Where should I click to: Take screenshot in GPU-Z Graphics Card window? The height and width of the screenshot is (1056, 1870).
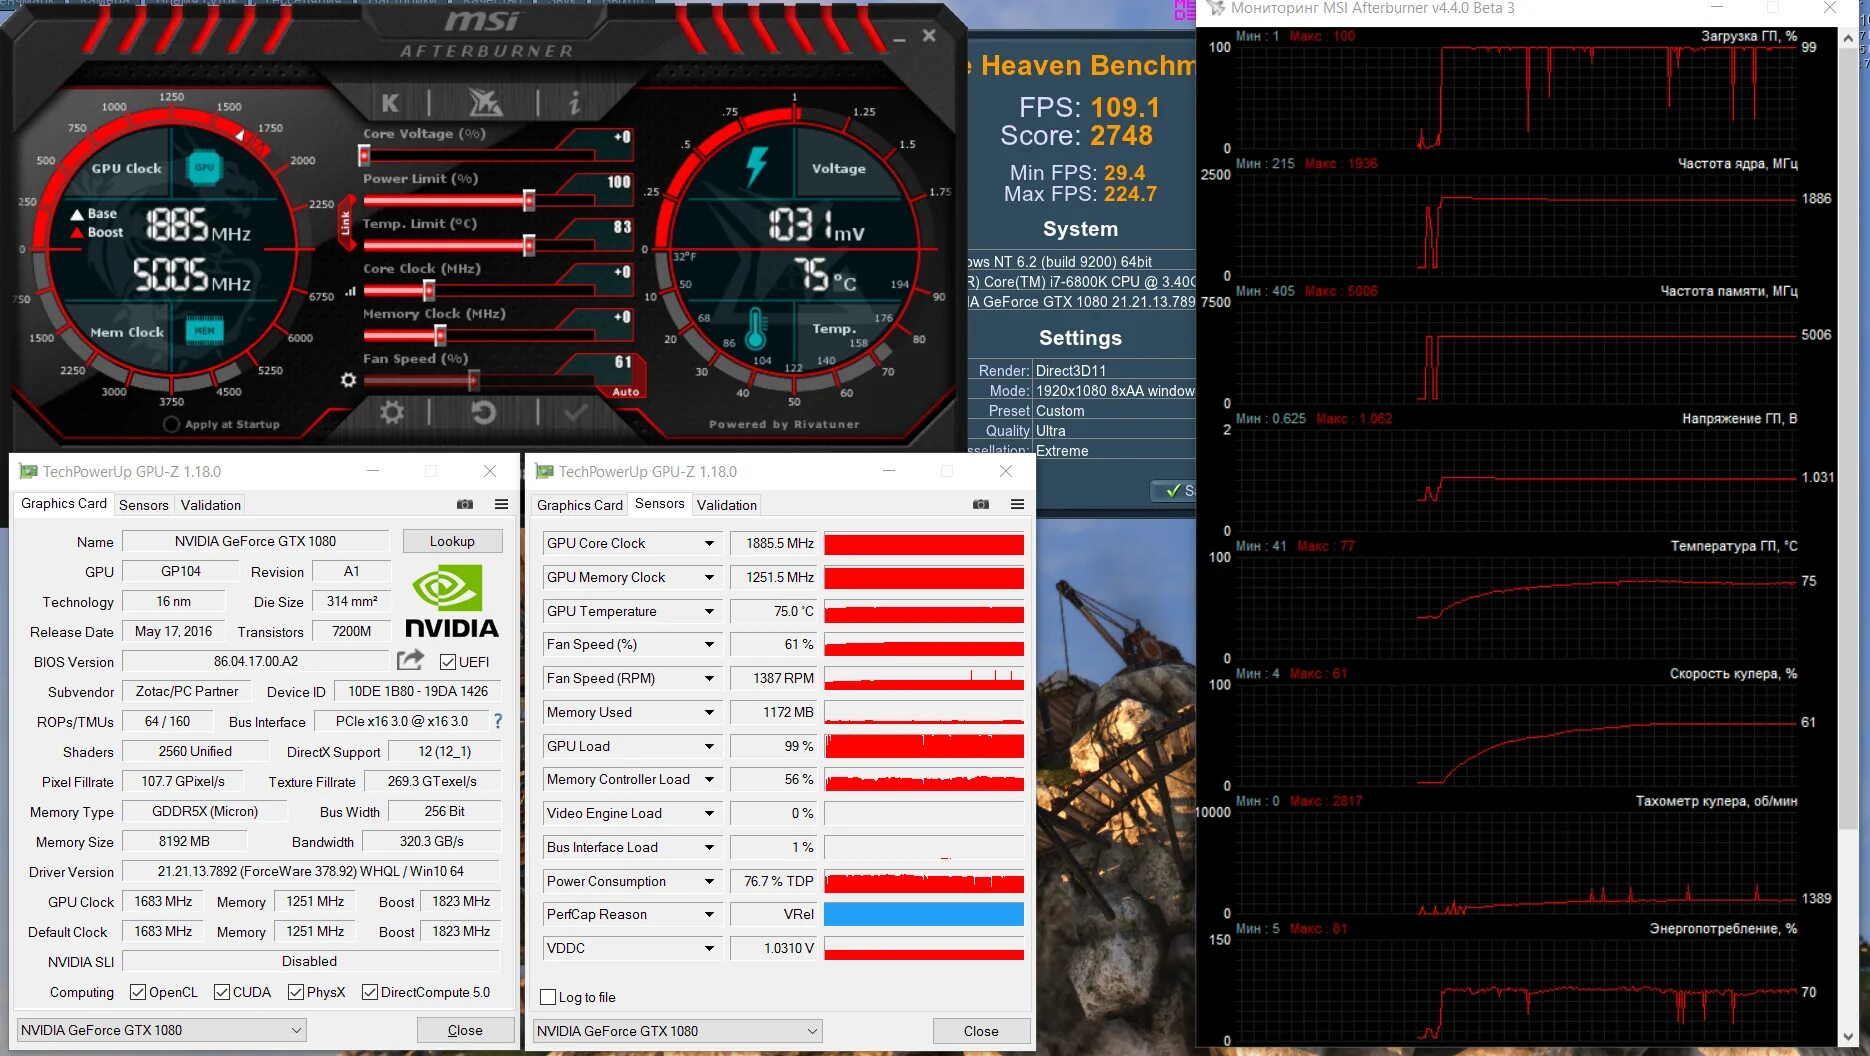coord(465,504)
